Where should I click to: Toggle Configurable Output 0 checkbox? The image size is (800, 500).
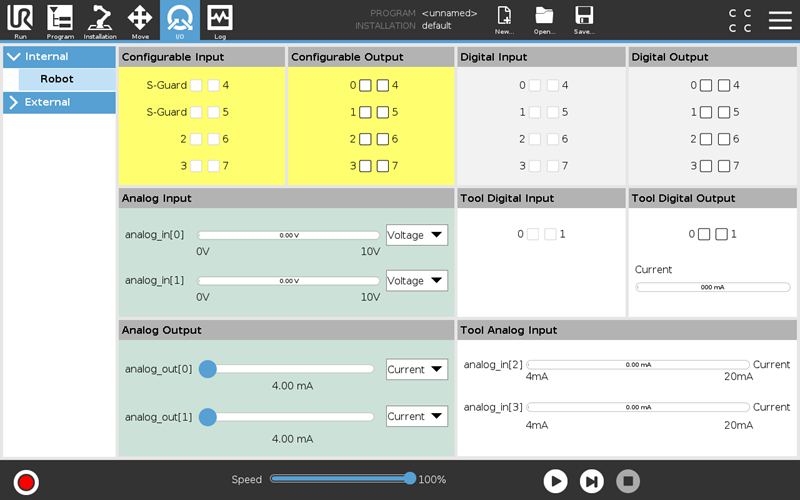tap(367, 86)
